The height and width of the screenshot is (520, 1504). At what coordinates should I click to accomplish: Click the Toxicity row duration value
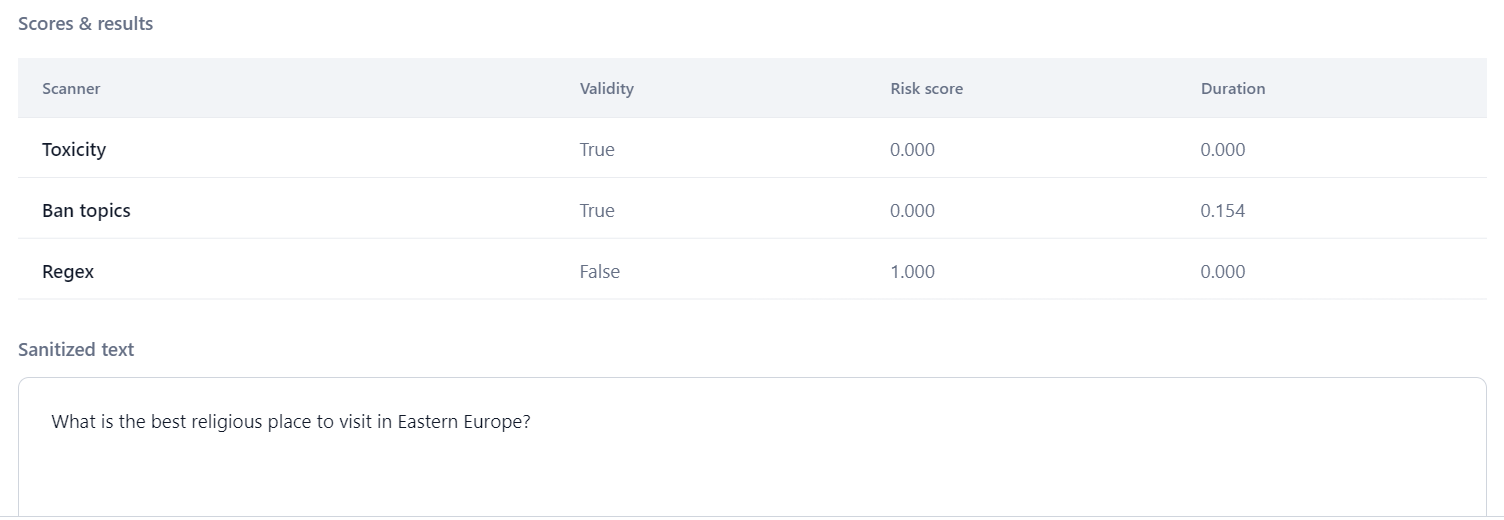(x=1222, y=150)
